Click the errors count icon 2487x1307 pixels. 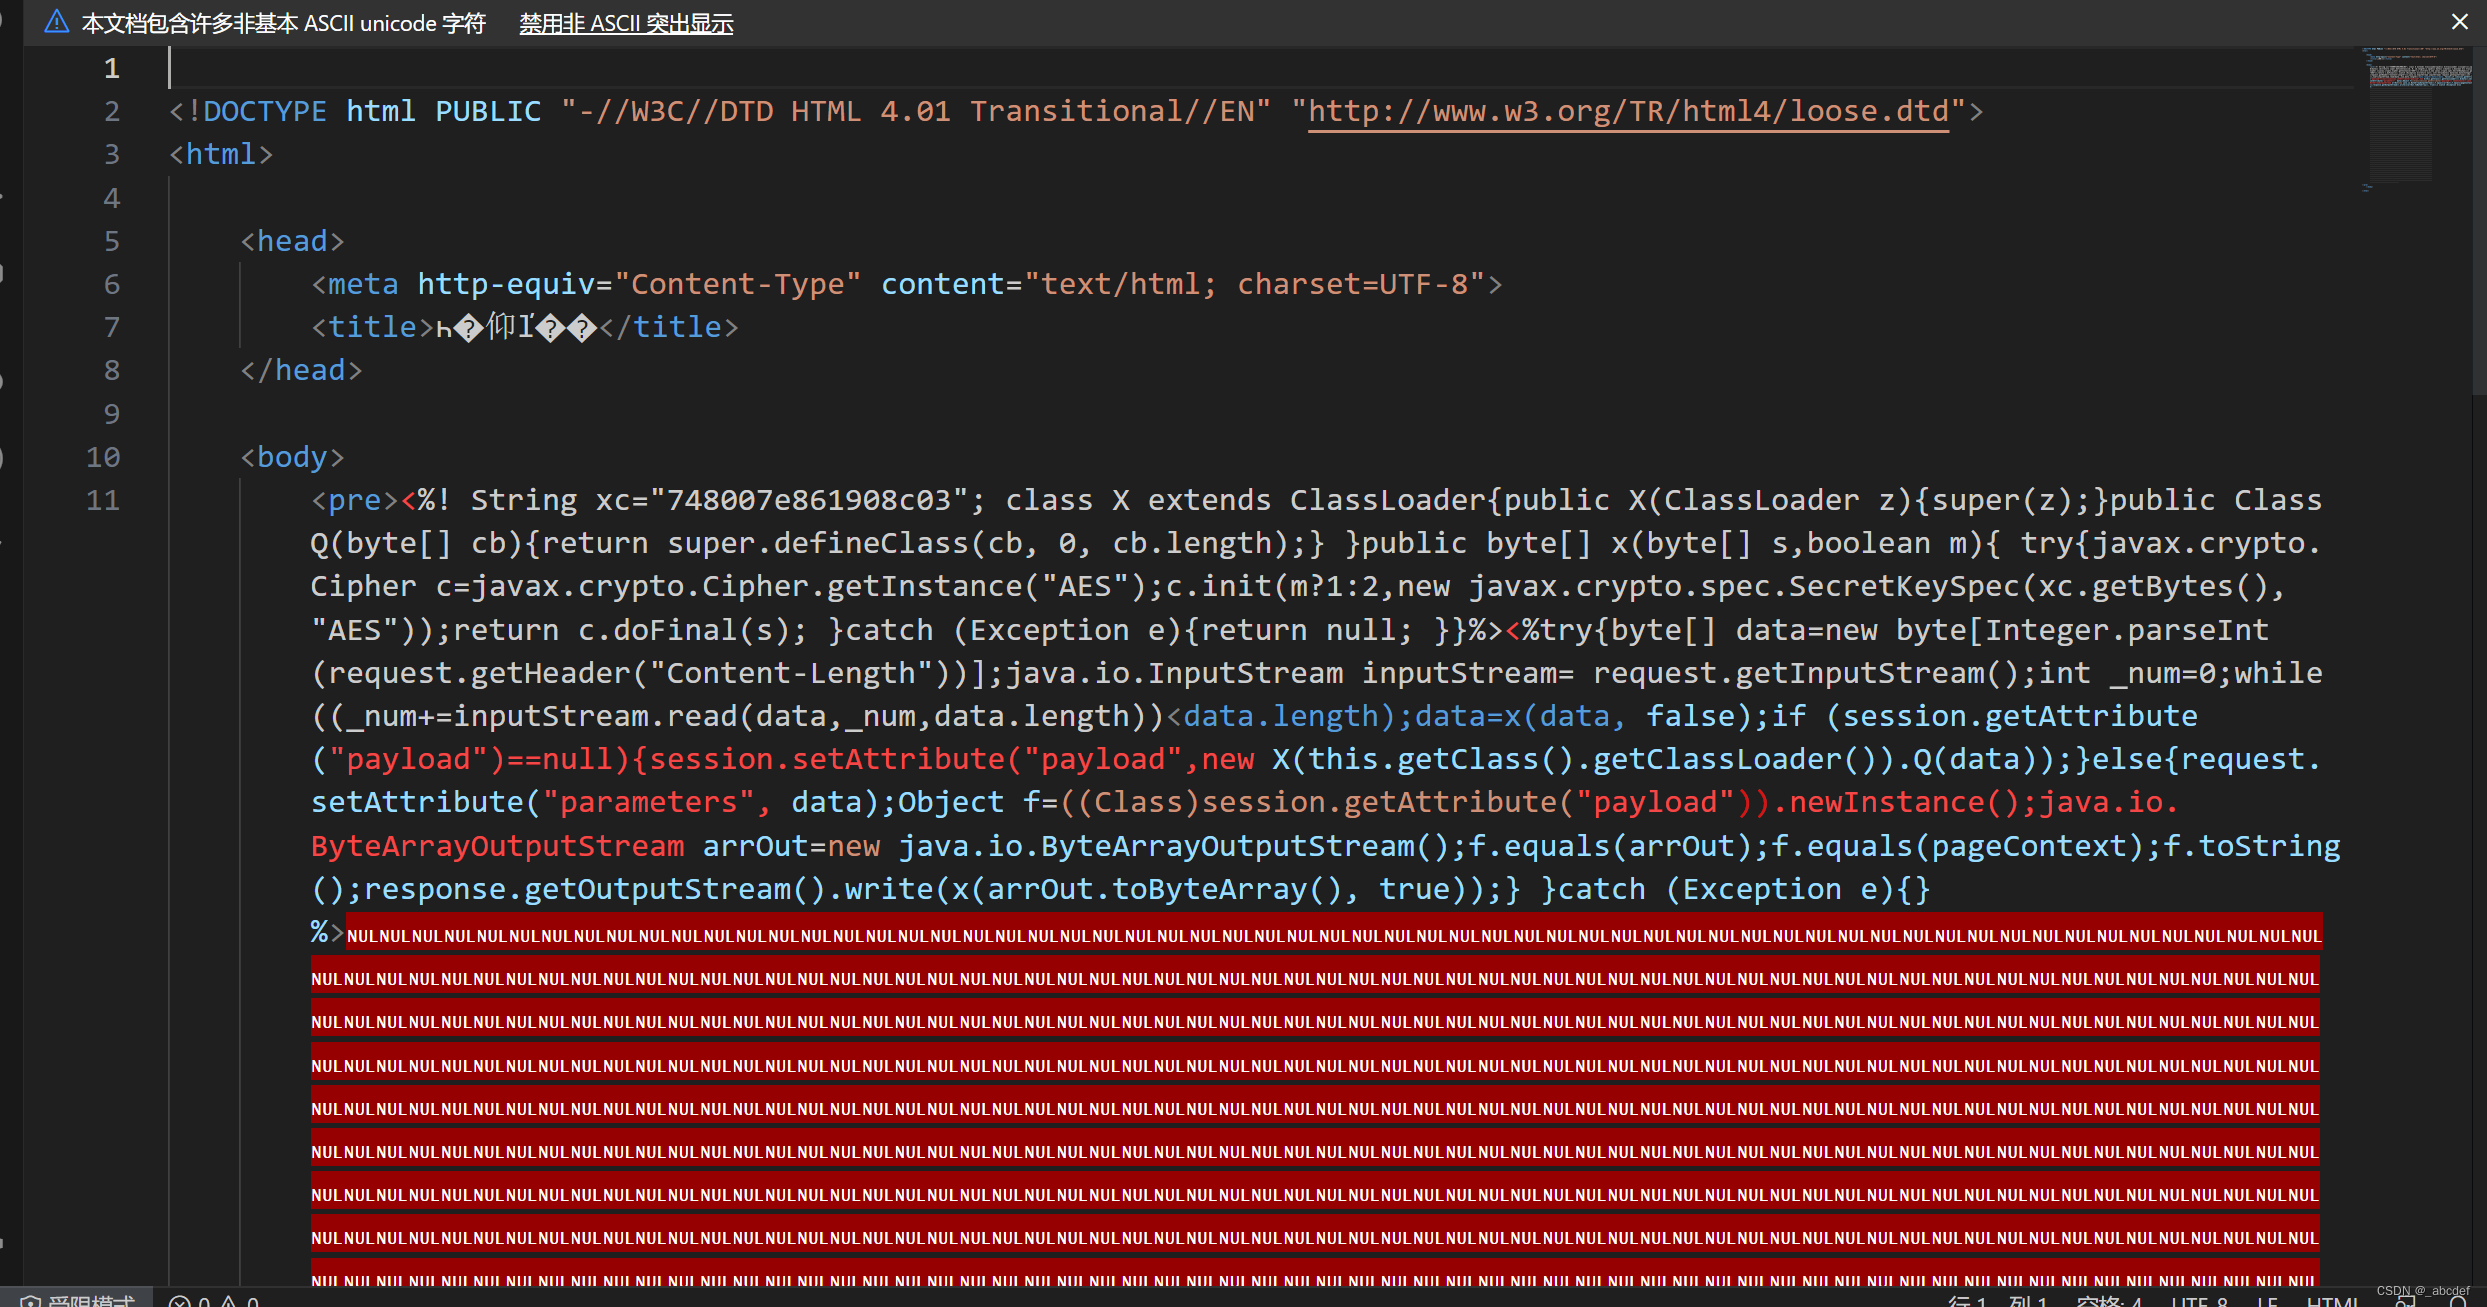(x=180, y=1301)
